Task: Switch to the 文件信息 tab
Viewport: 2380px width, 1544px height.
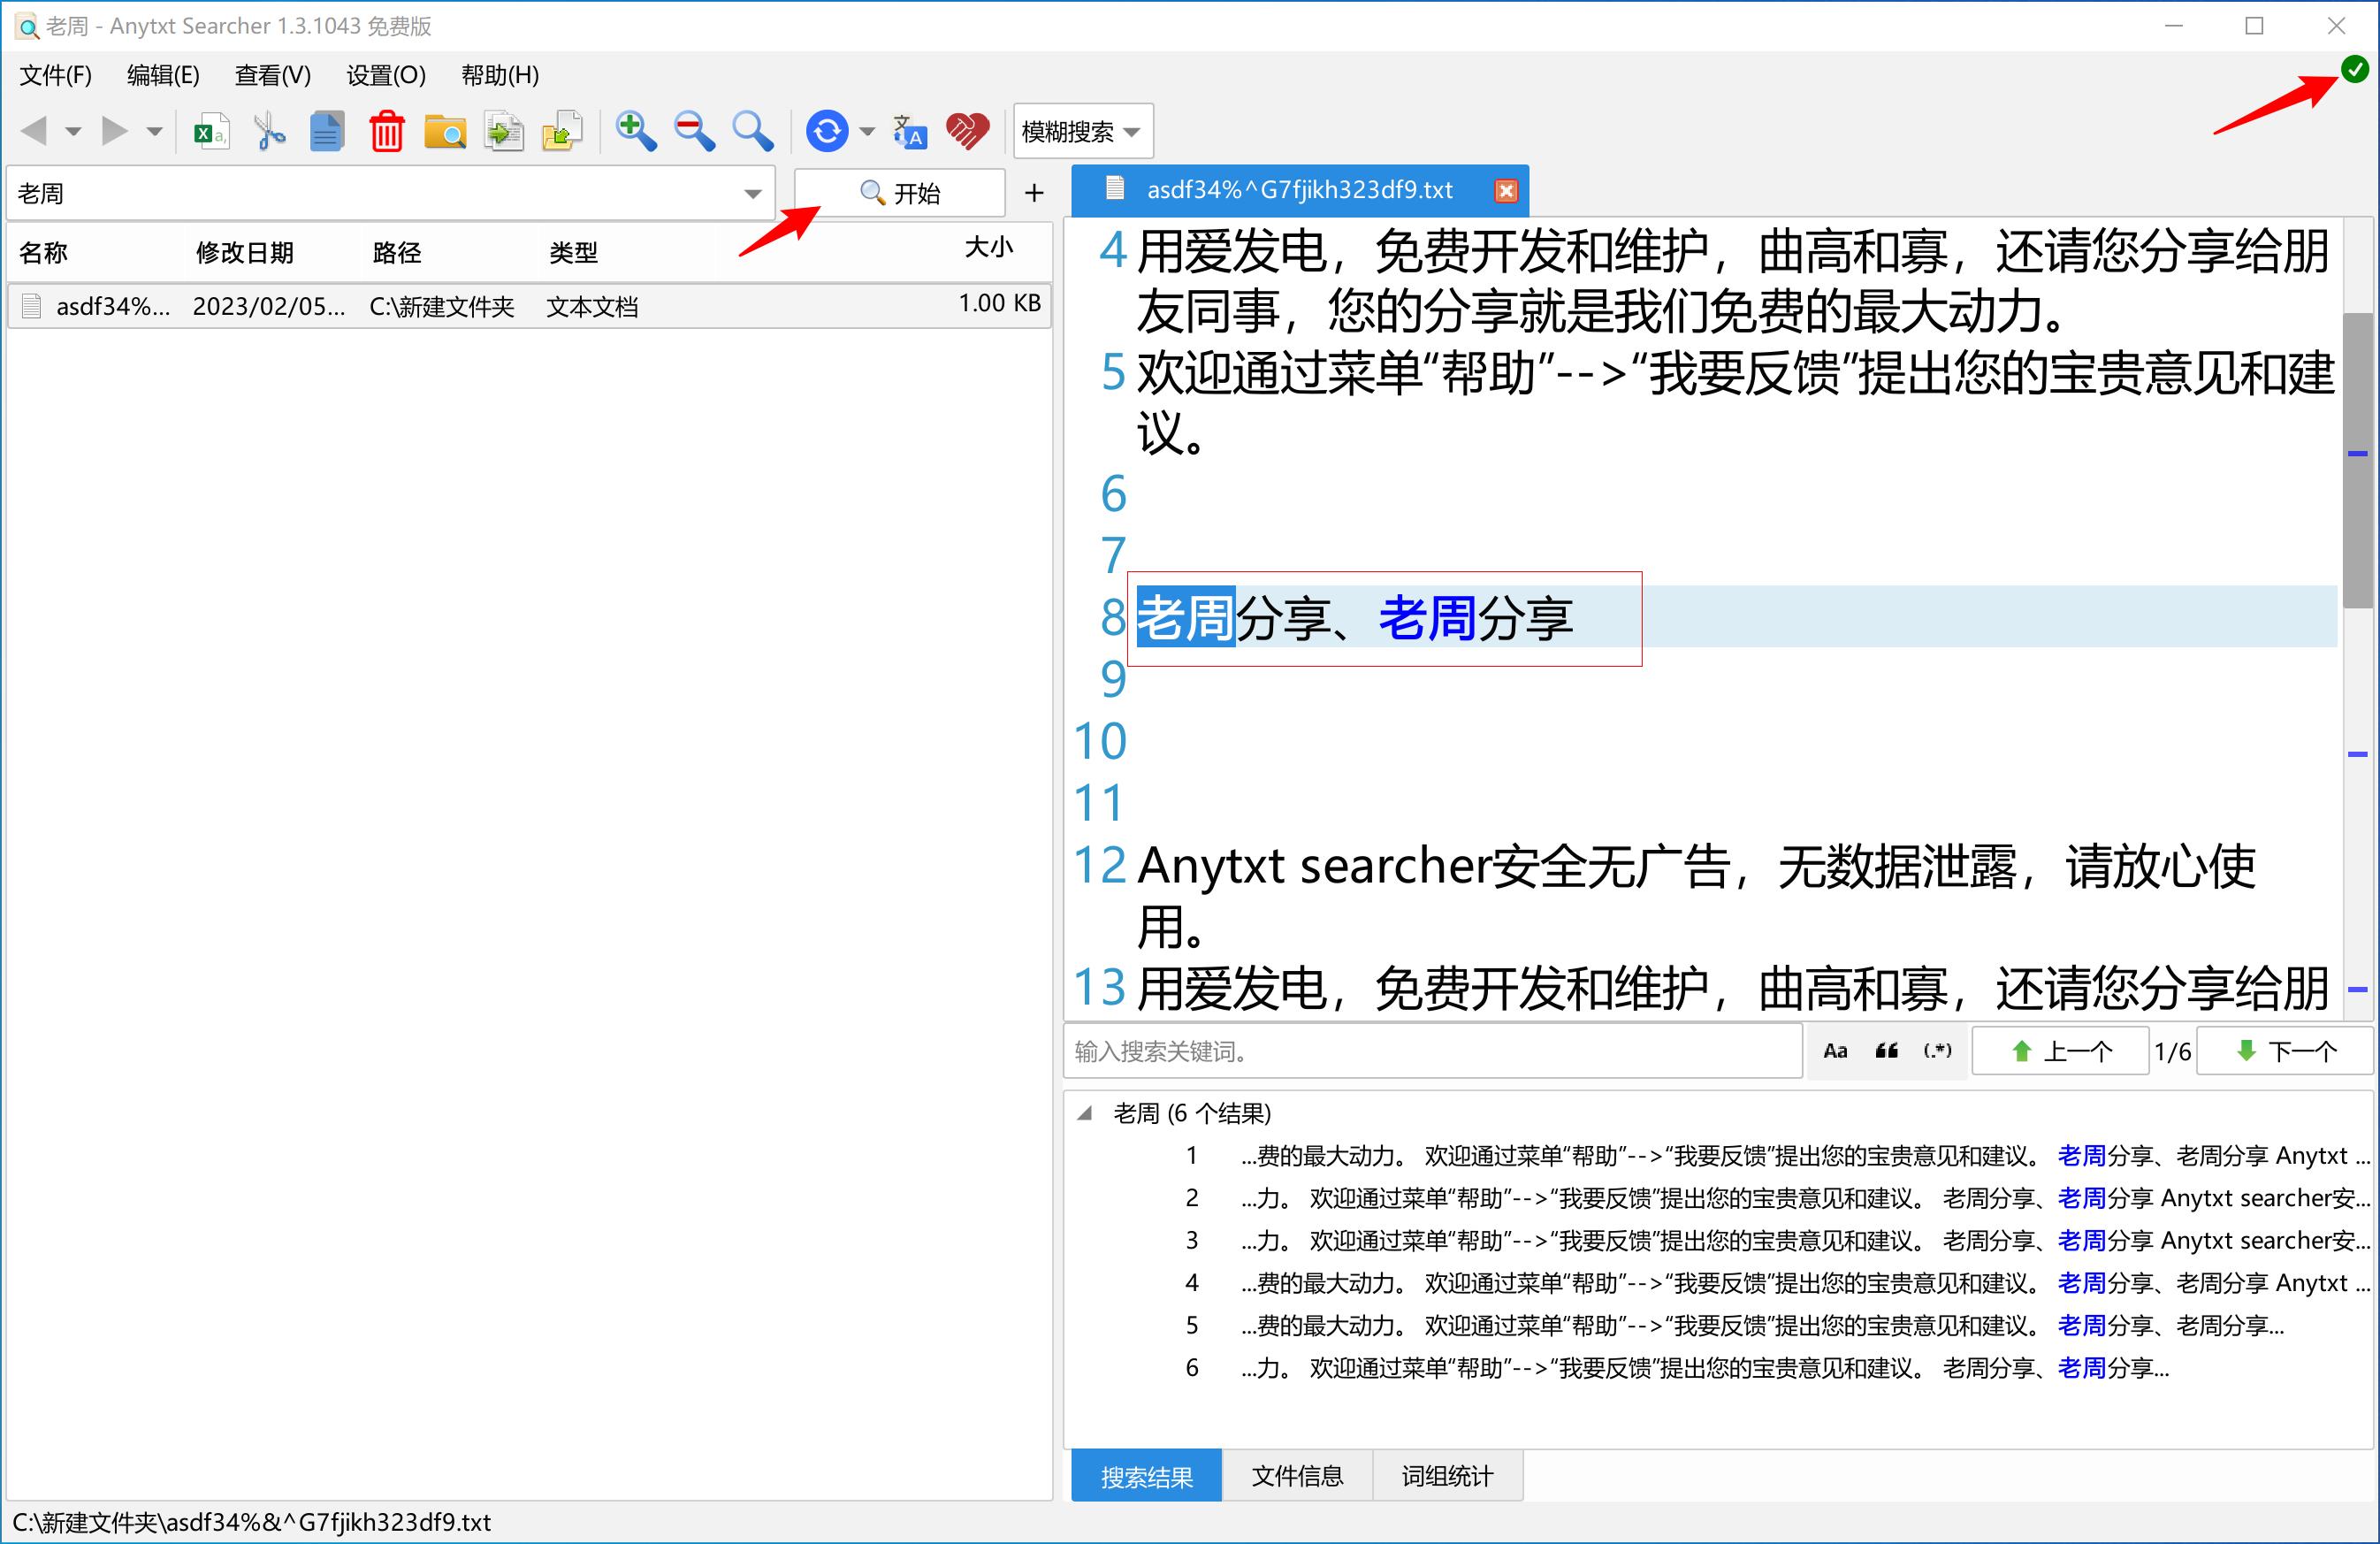Action: pos(1297,1475)
